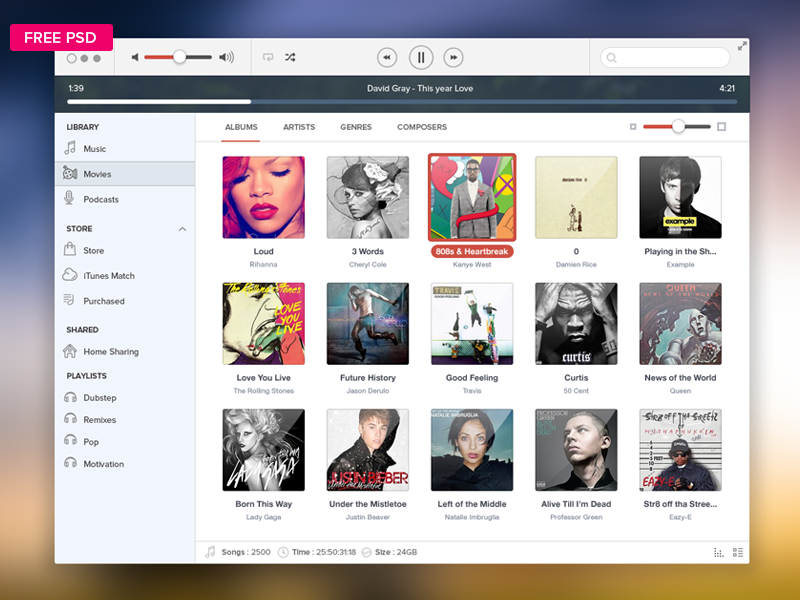The width and height of the screenshot is (800, 600).
Task: Click the Lady Gaga artist name
Action: click(x=264, y=517)
